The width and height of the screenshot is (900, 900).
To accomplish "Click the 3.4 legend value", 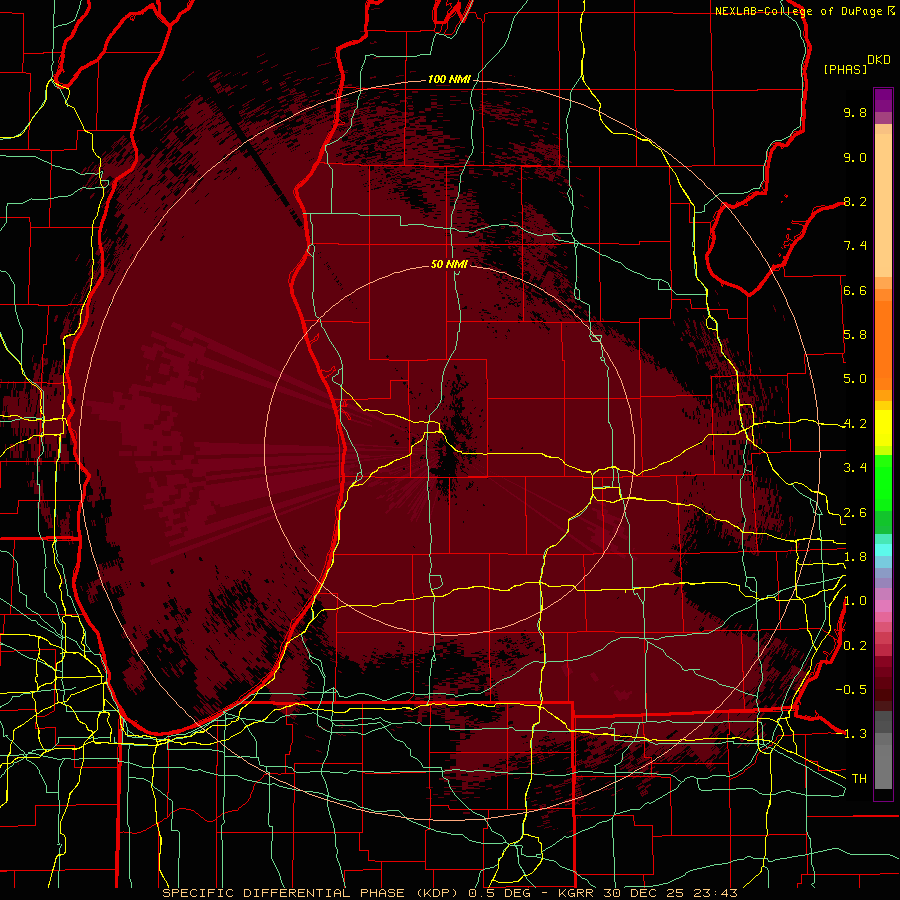I will click(855, 468).
